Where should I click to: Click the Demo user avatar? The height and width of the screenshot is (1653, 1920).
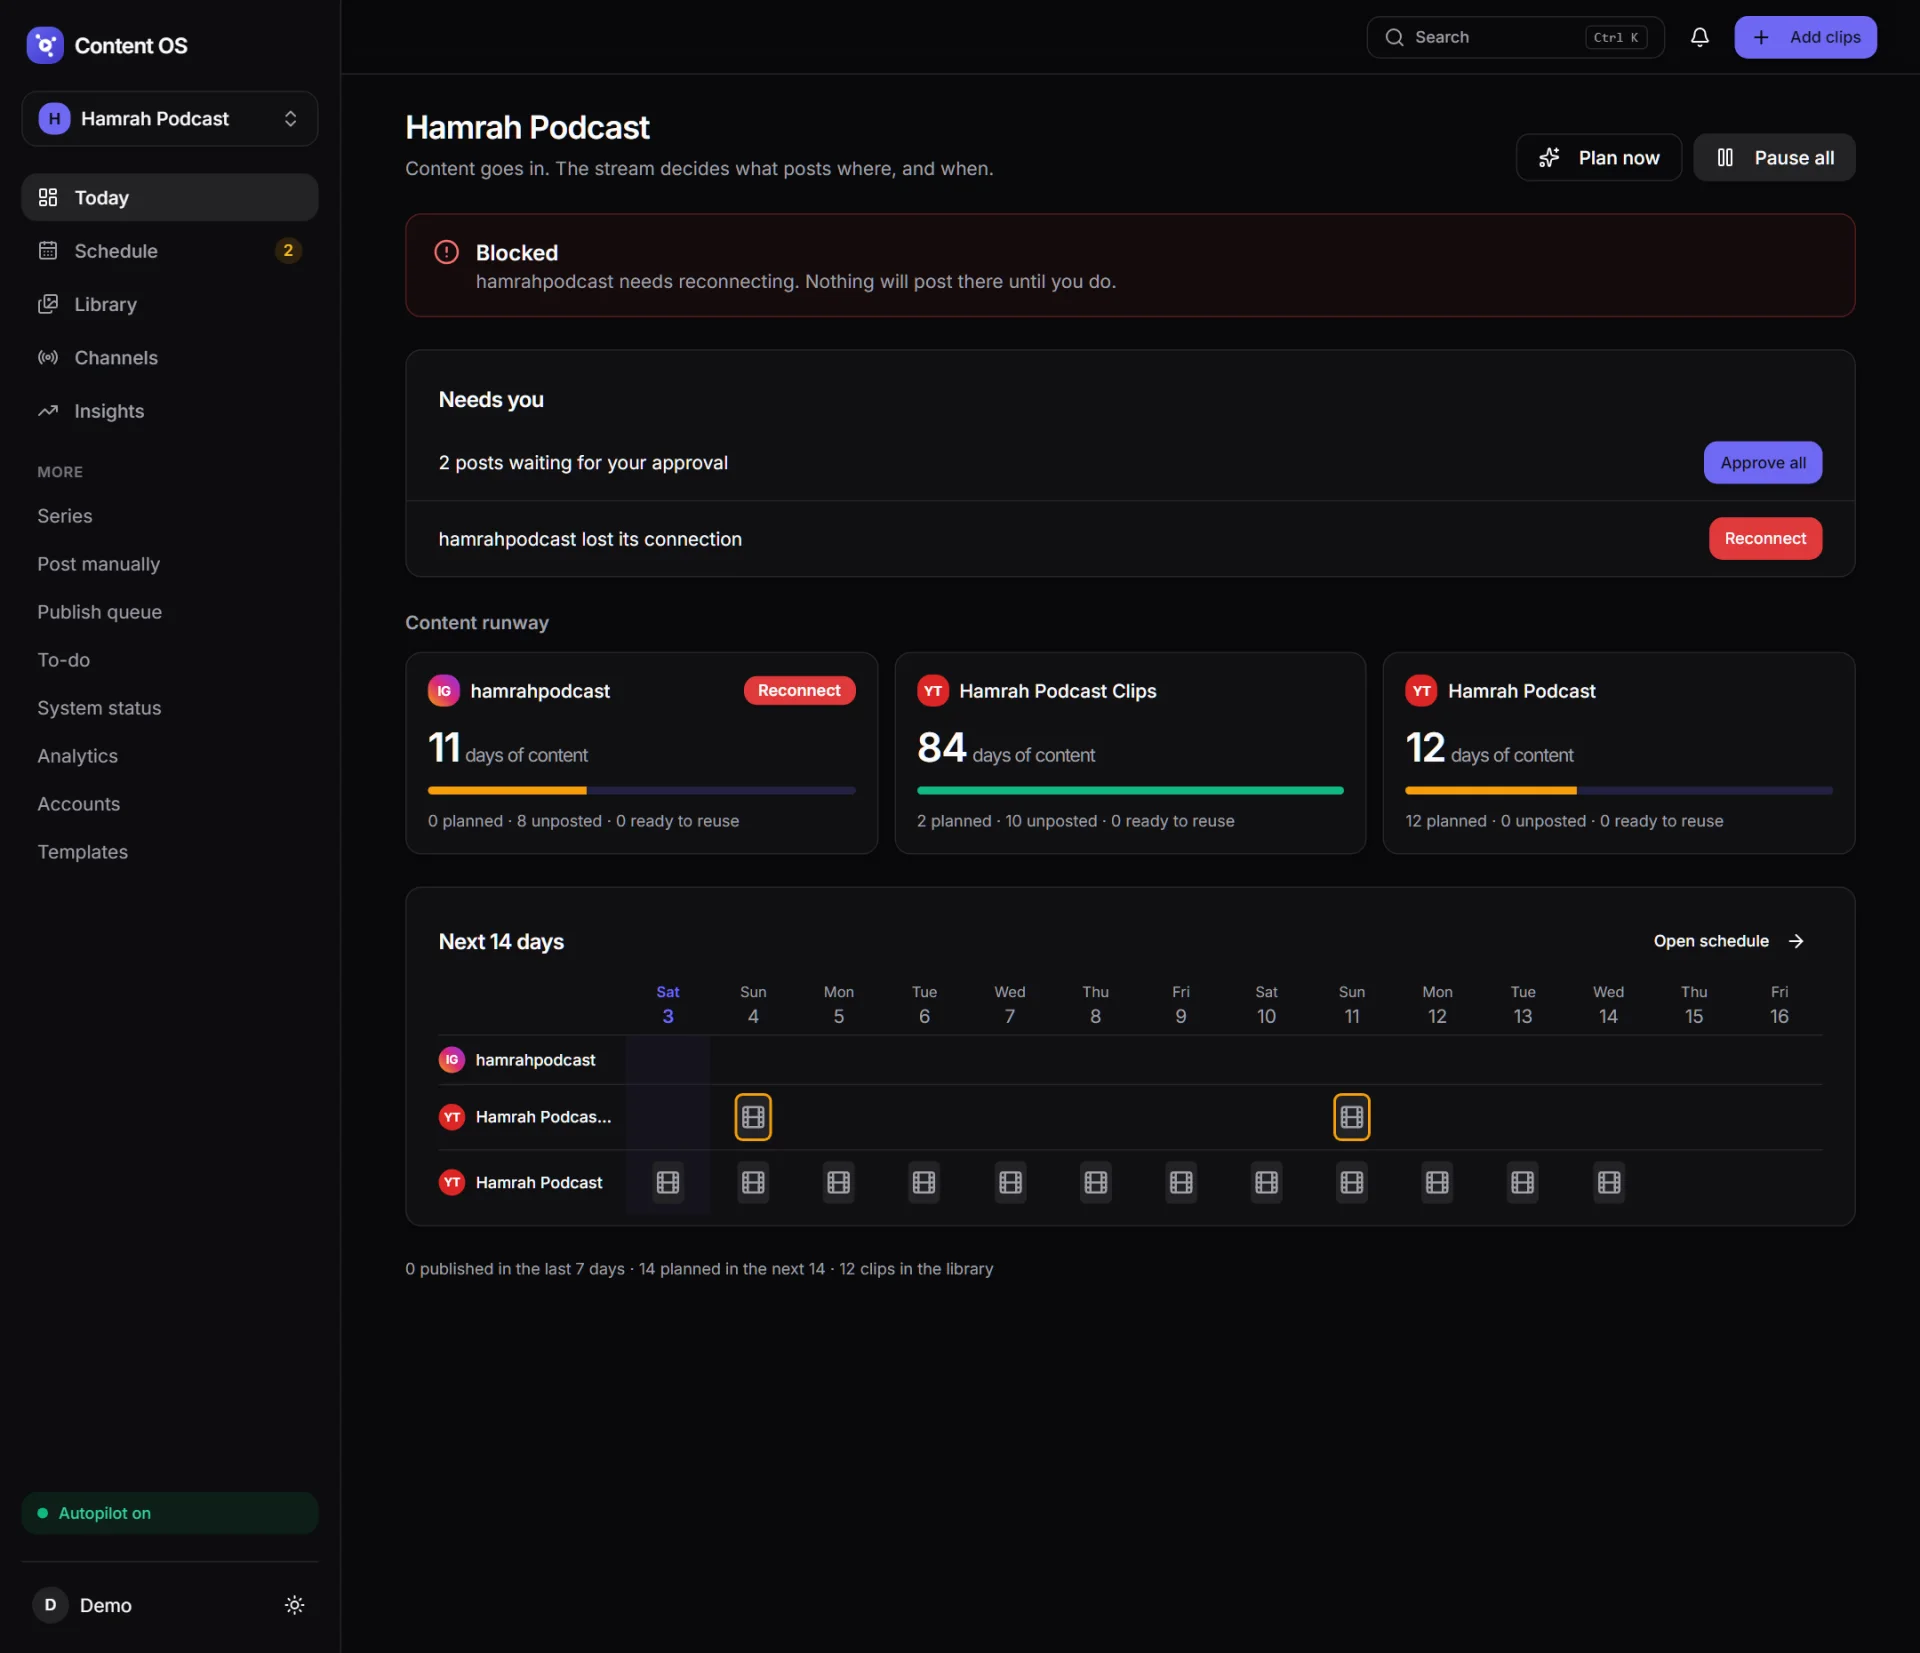[x=50, y=1604]
